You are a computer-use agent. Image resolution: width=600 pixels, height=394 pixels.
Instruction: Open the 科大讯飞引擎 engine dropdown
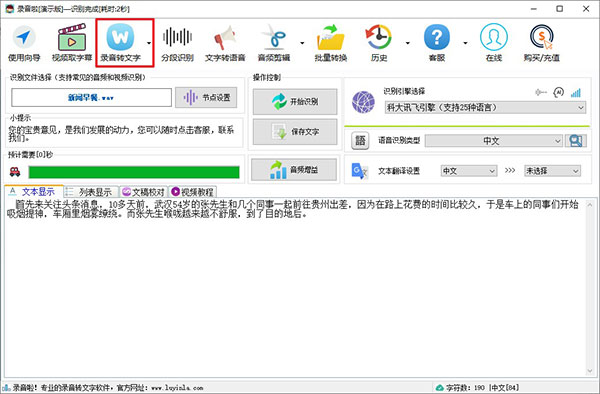tap(485, 107)
